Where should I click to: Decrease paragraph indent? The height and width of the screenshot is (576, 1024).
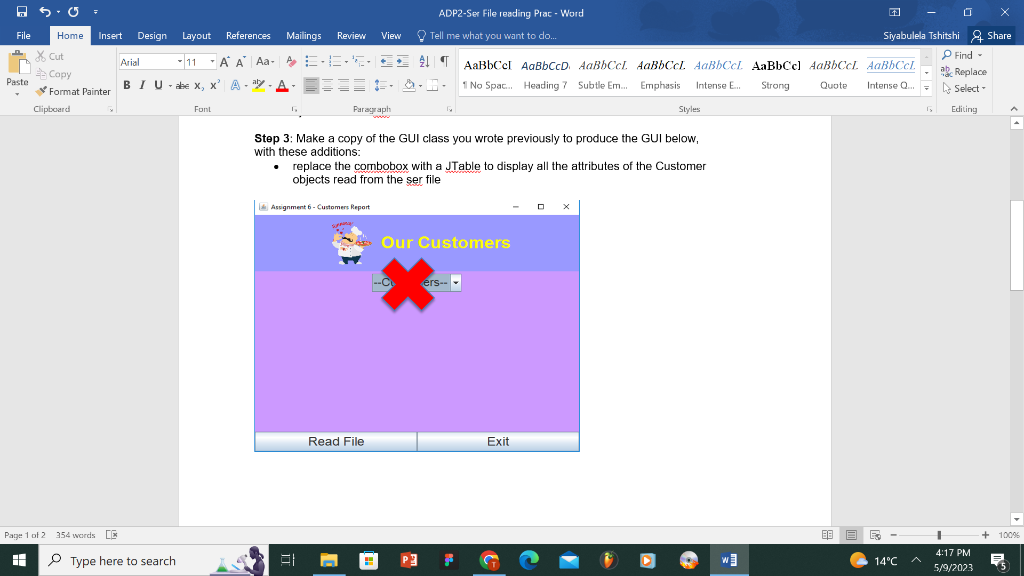click(x=387, y=62)
